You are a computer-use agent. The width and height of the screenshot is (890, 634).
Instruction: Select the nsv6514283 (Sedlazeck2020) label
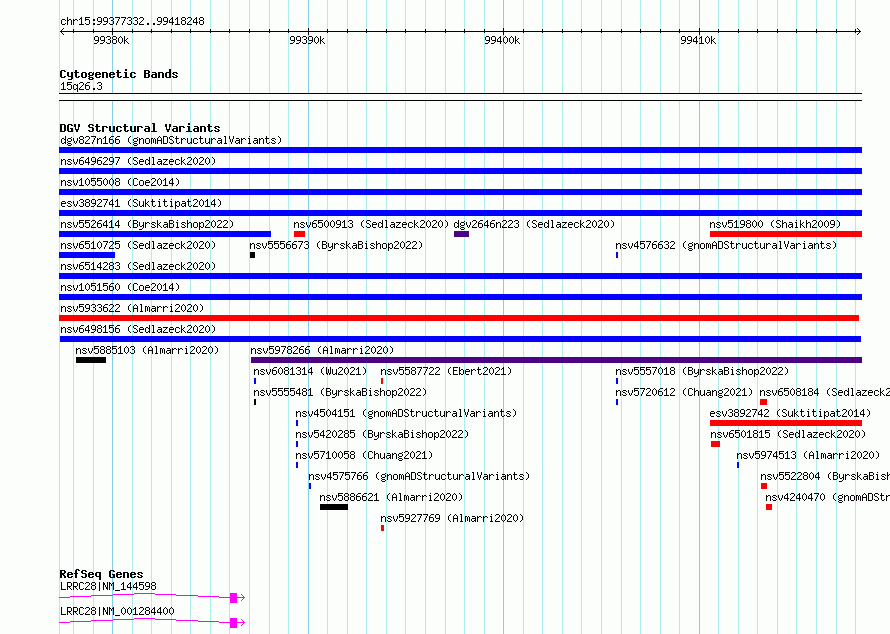(x=138, y=266)
